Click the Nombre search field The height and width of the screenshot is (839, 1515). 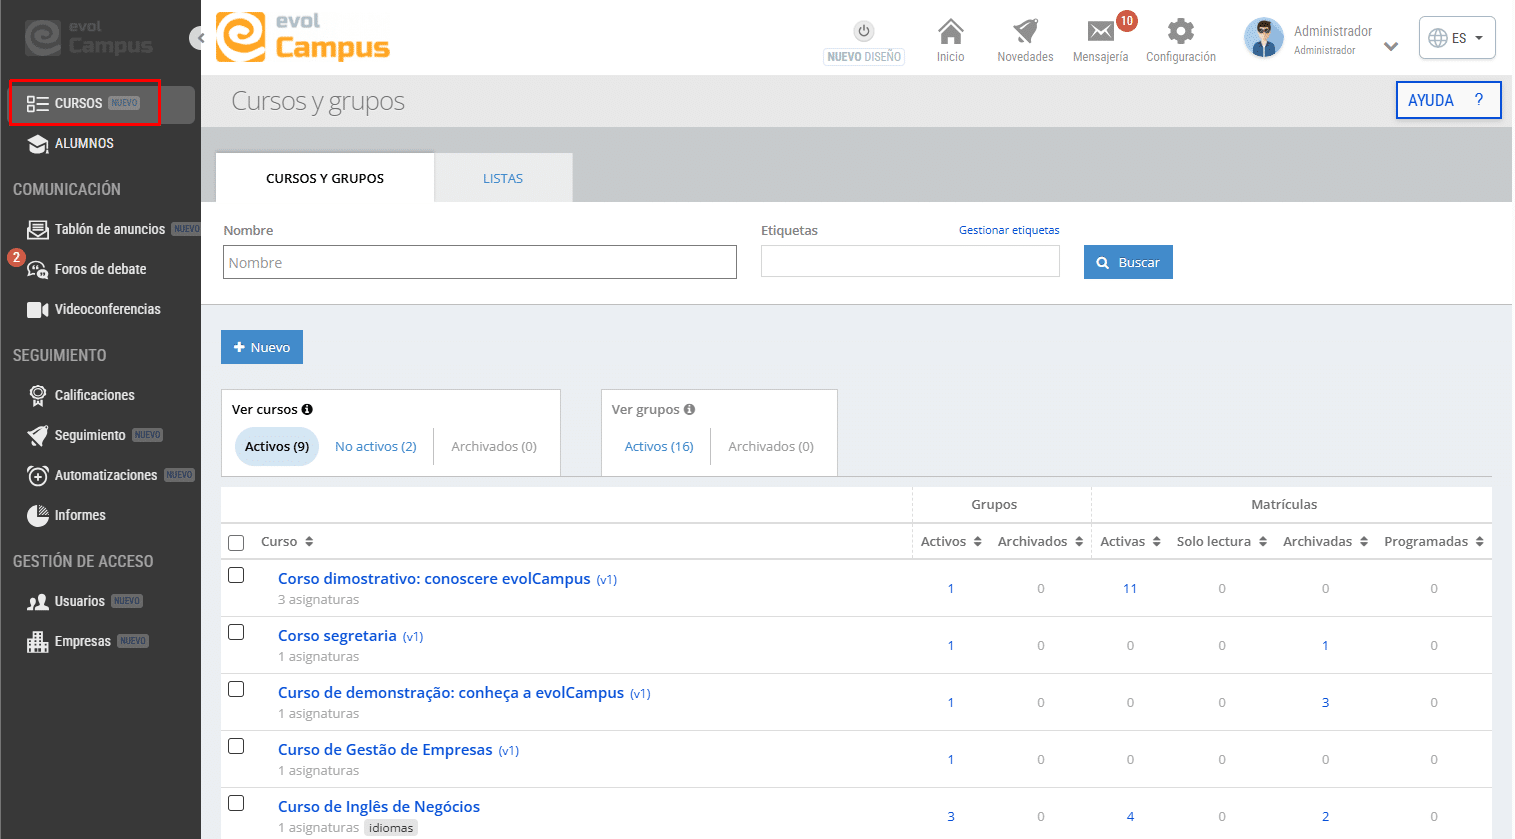[x=479, y=262]
